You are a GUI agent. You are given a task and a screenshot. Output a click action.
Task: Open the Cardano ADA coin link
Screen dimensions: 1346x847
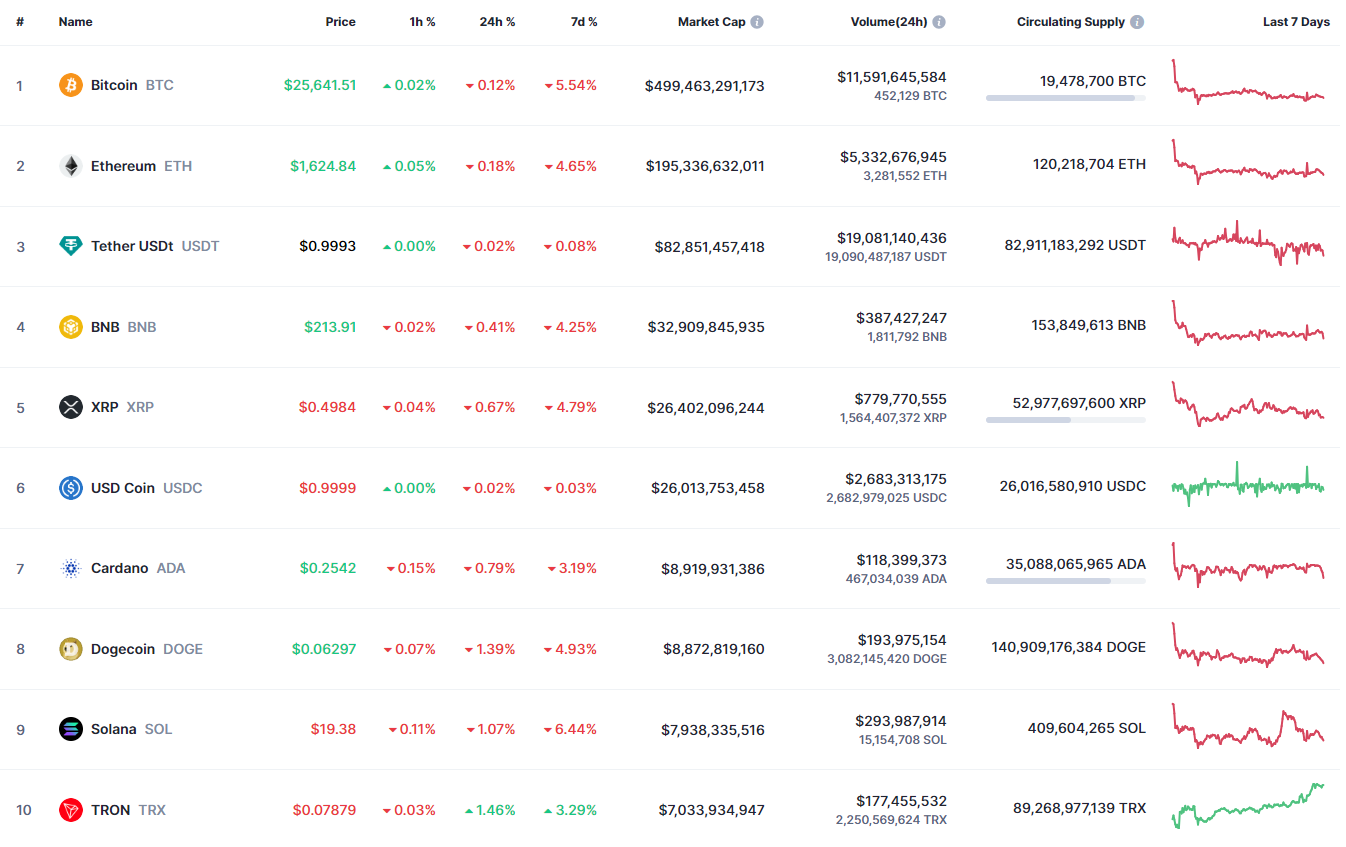pos(137,568)
